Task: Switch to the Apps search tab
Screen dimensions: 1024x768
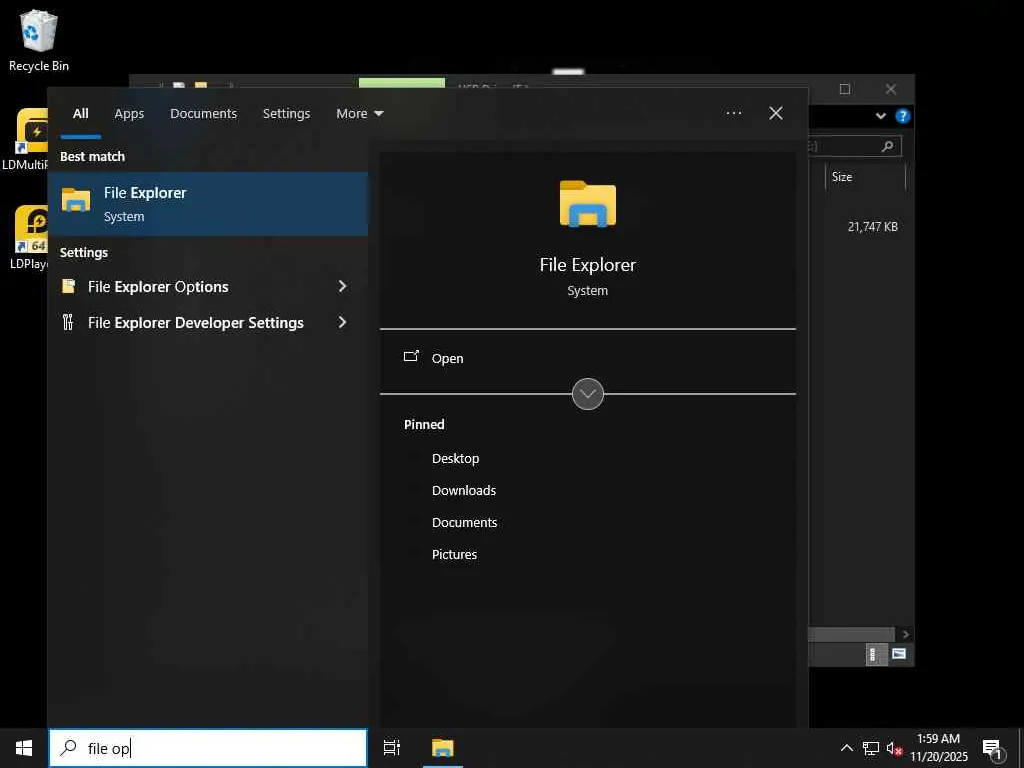Action: pyautogui.click(x=129, y=114)
